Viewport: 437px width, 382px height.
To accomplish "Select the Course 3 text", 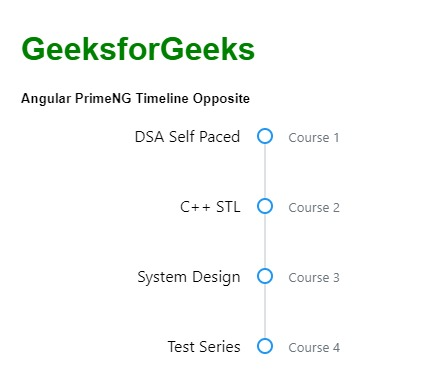I will [314, 278].
